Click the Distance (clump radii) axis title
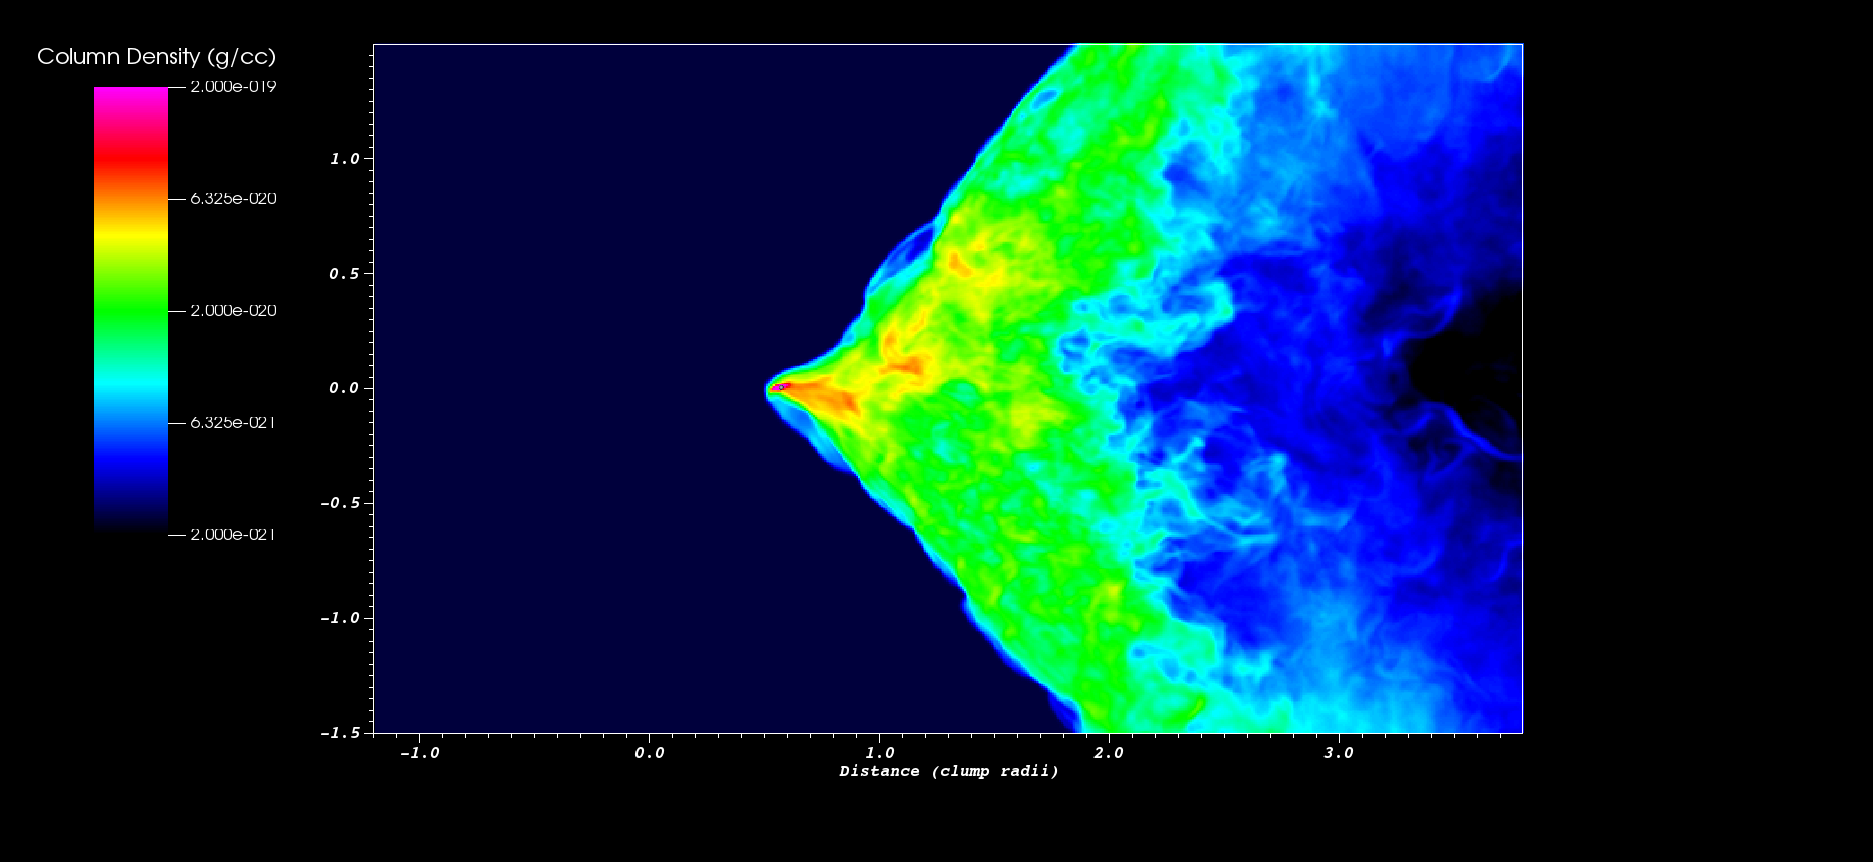 [x=949, y=771]
